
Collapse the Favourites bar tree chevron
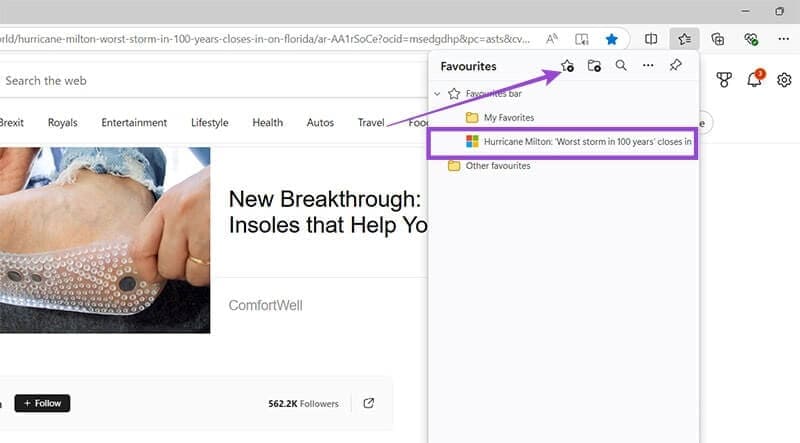tap(437, 94)
